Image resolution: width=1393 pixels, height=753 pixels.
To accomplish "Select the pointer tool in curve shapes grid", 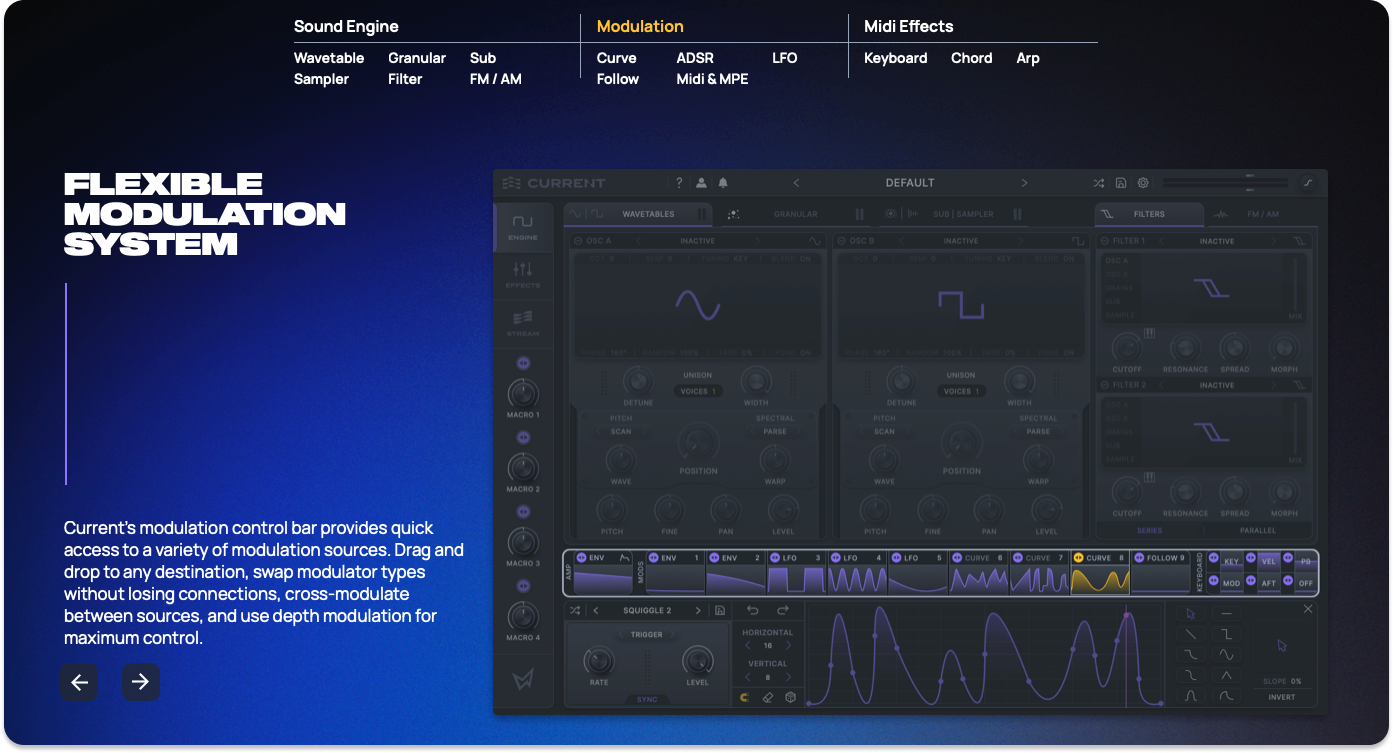I will point(1190,613).
